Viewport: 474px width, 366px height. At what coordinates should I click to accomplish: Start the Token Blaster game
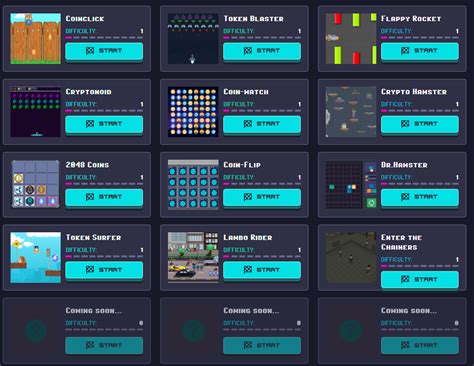262,51
